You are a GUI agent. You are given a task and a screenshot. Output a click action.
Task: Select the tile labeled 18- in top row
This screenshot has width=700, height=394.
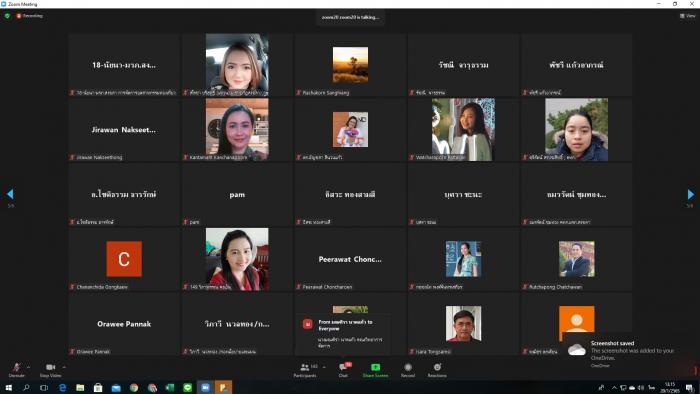click(x=124, y=65)
